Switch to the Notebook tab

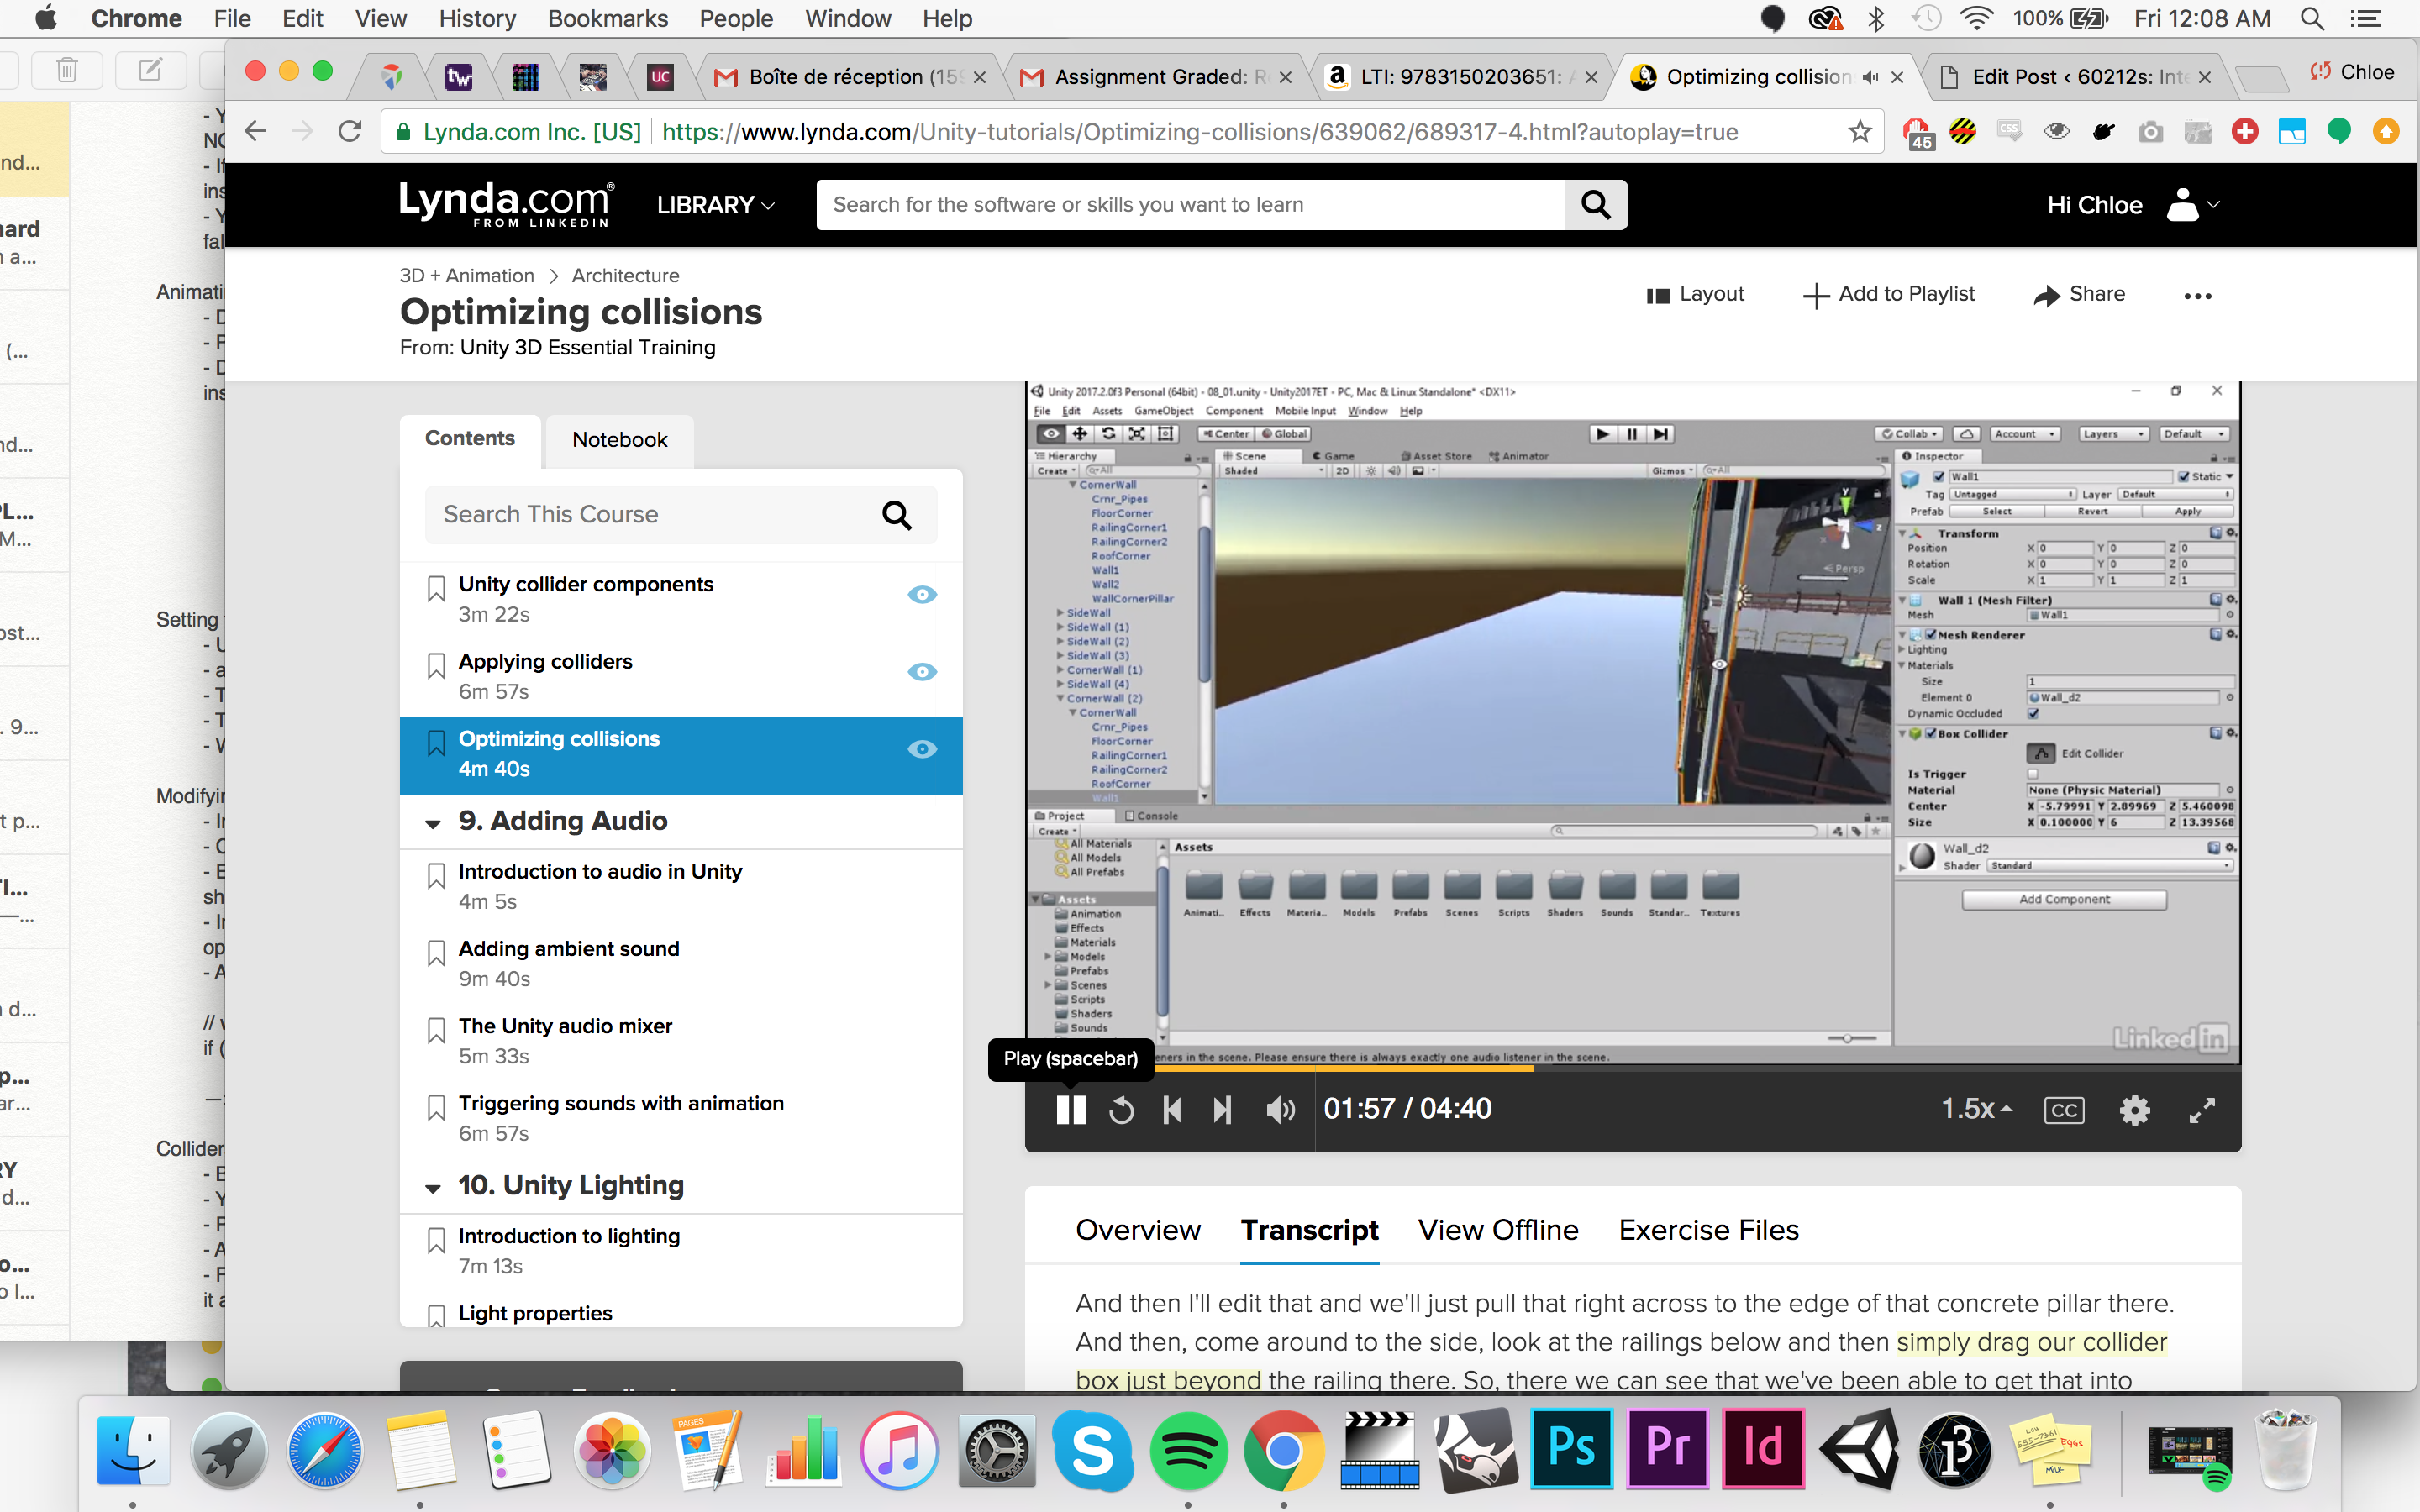click(x=619, y=440)
